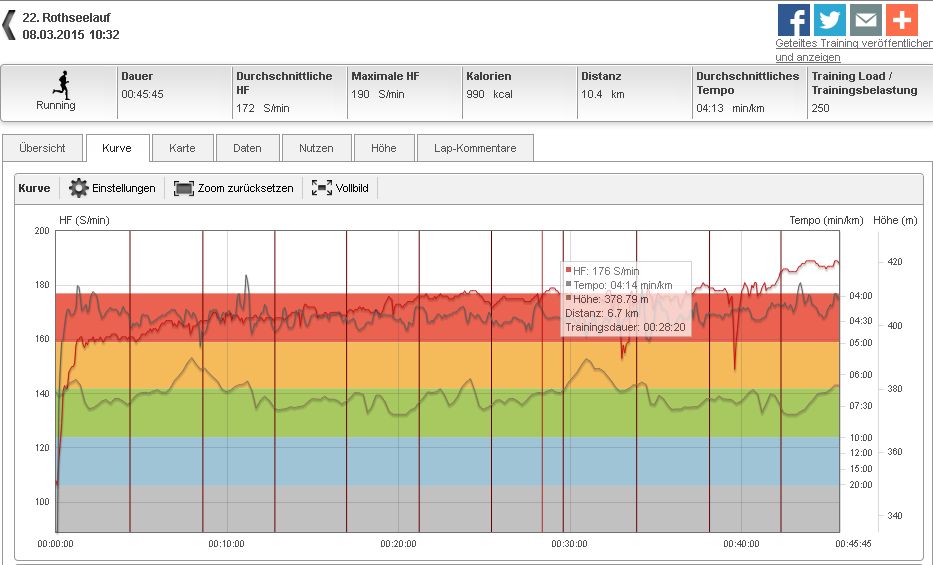Click the Zoom zurücksetzen icon

tap(183, 188)
